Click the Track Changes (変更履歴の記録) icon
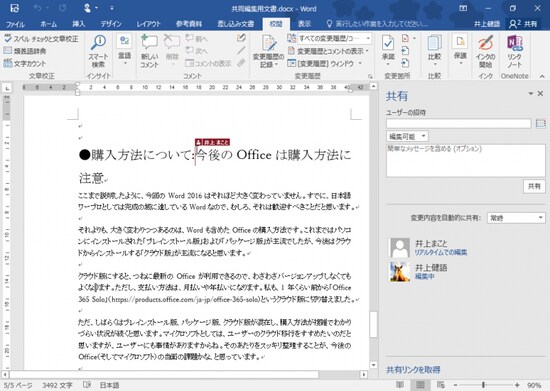This screenshot has width=550, height=391. [x=268, y=51]
